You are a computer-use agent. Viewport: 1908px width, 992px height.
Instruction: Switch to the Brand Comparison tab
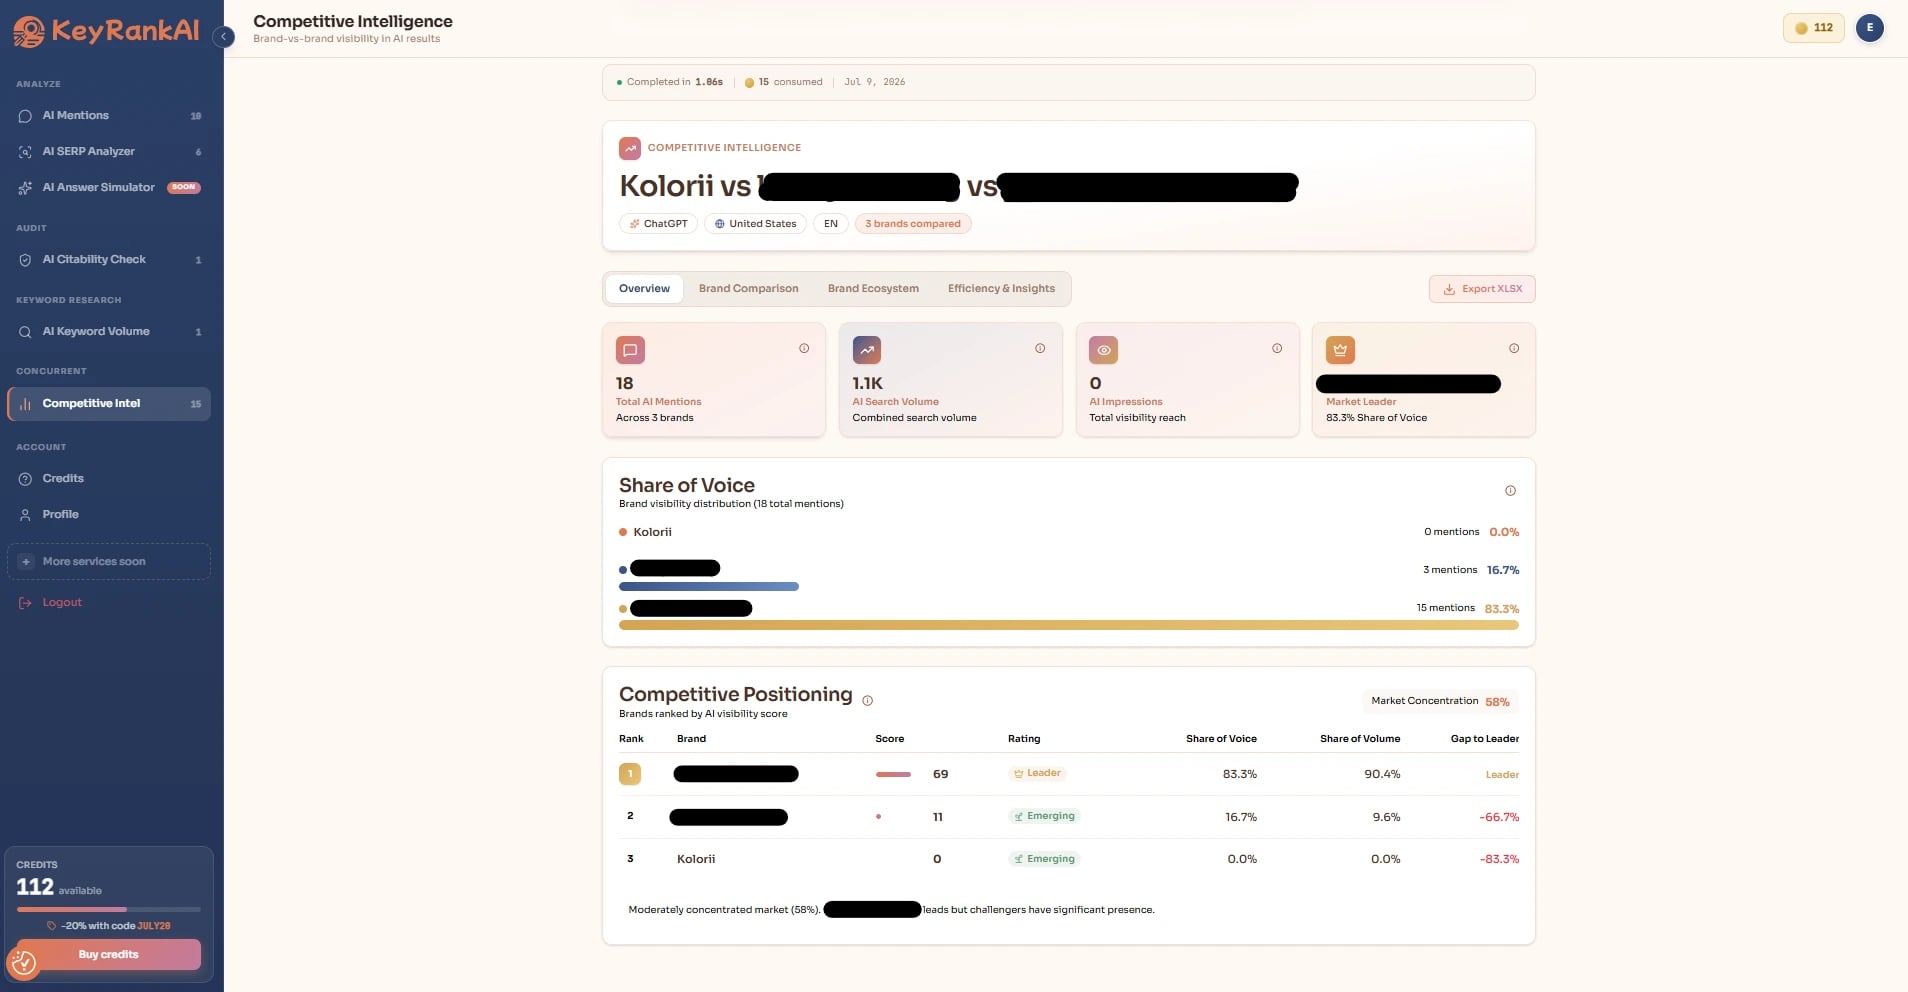click(x=748, y=289)
